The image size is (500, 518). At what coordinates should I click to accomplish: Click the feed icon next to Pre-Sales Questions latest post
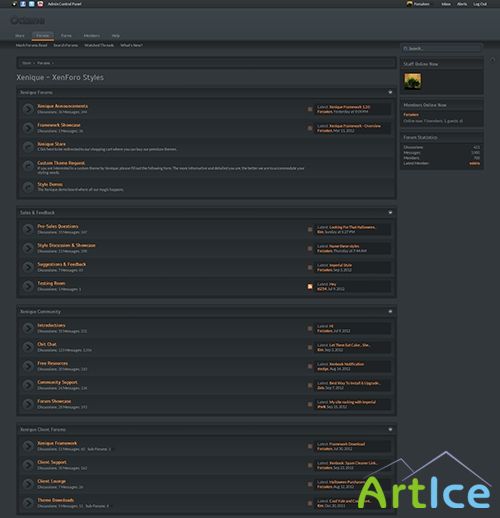[310, 229]
